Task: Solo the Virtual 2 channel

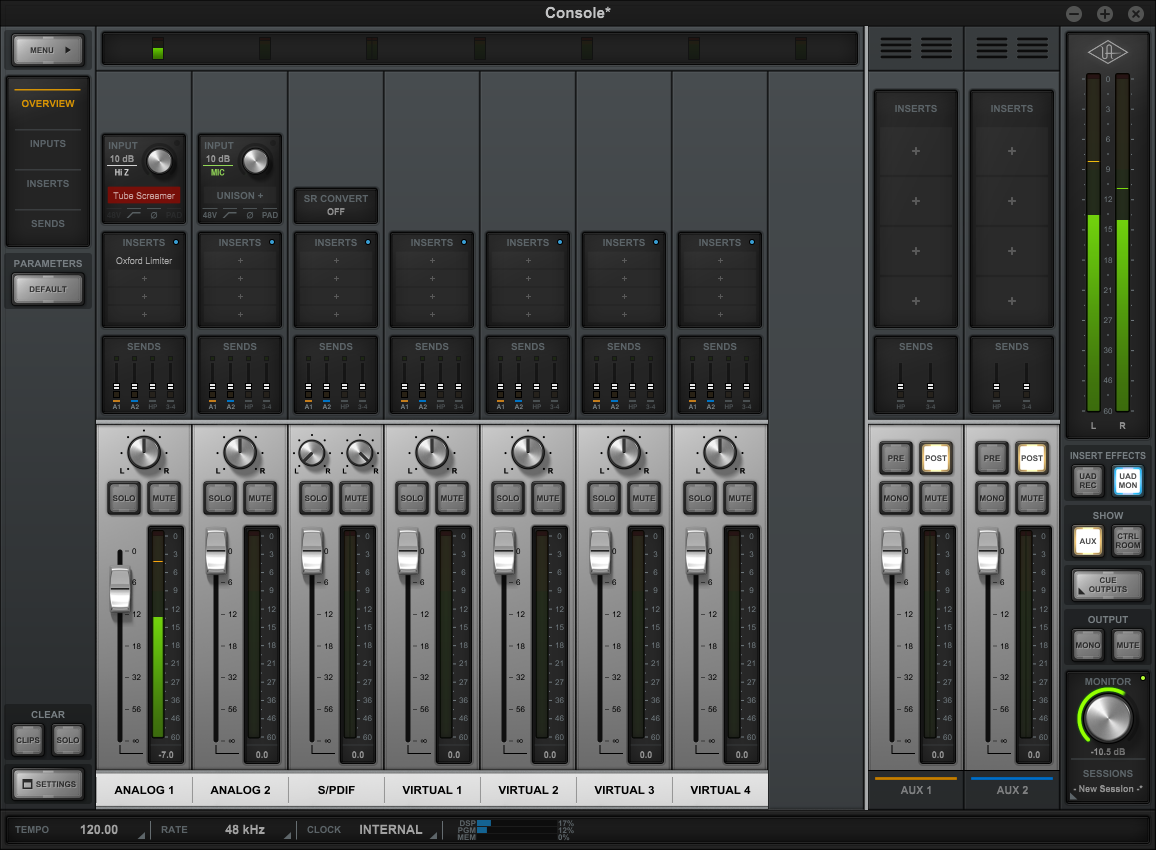Action: (508, 498)
